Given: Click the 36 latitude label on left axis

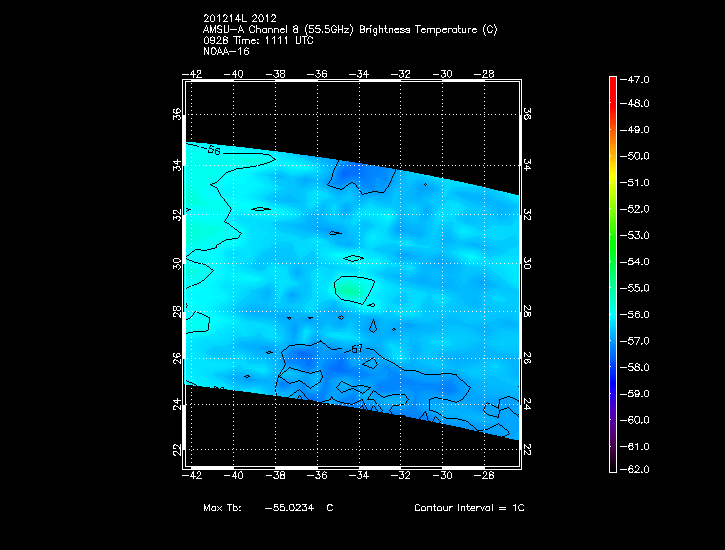Looking at the screenshot, I should (x=178, y=115).
